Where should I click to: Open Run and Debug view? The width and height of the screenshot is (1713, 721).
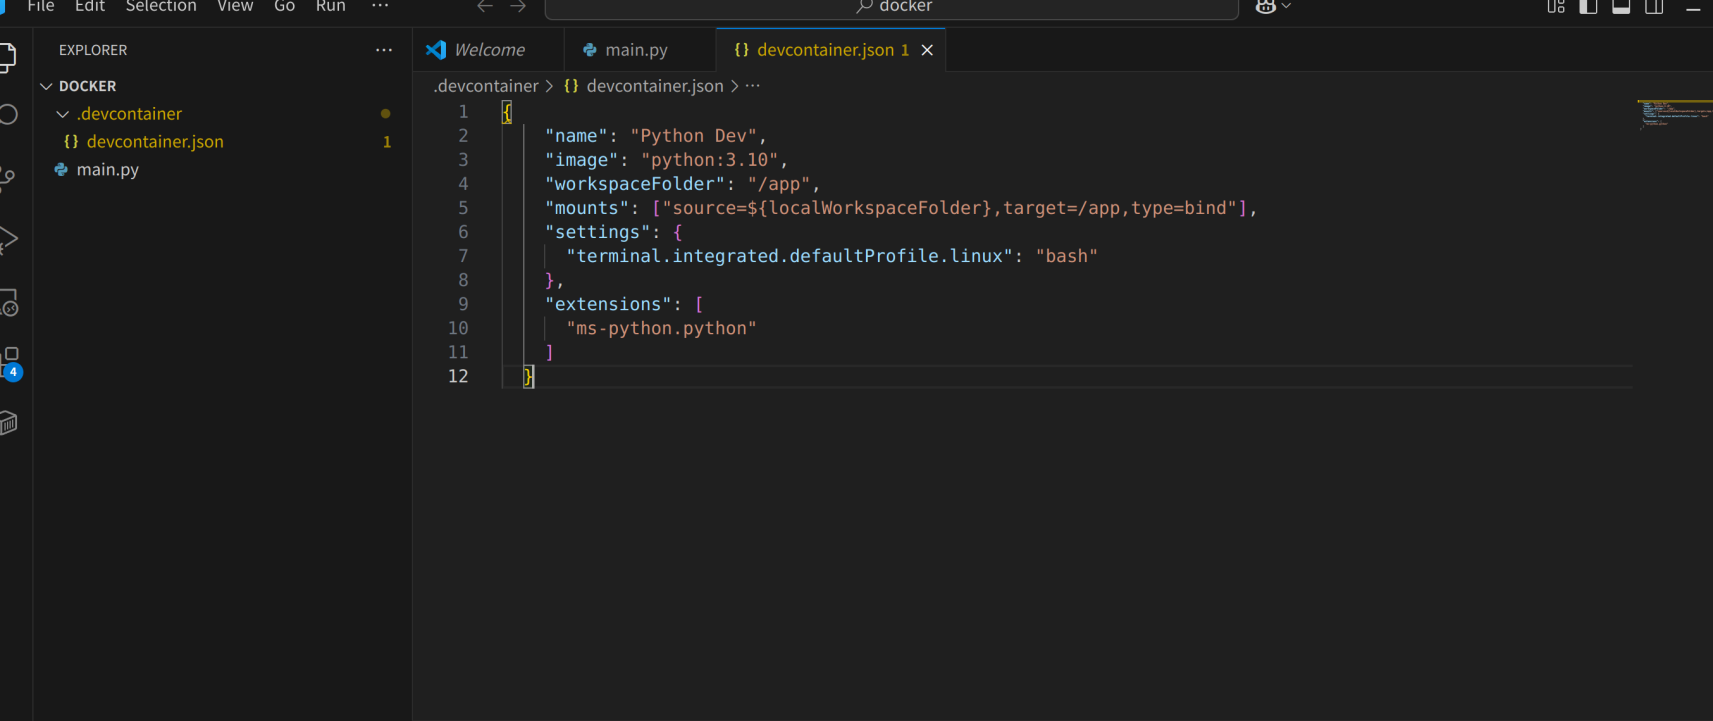click(8, 240)
